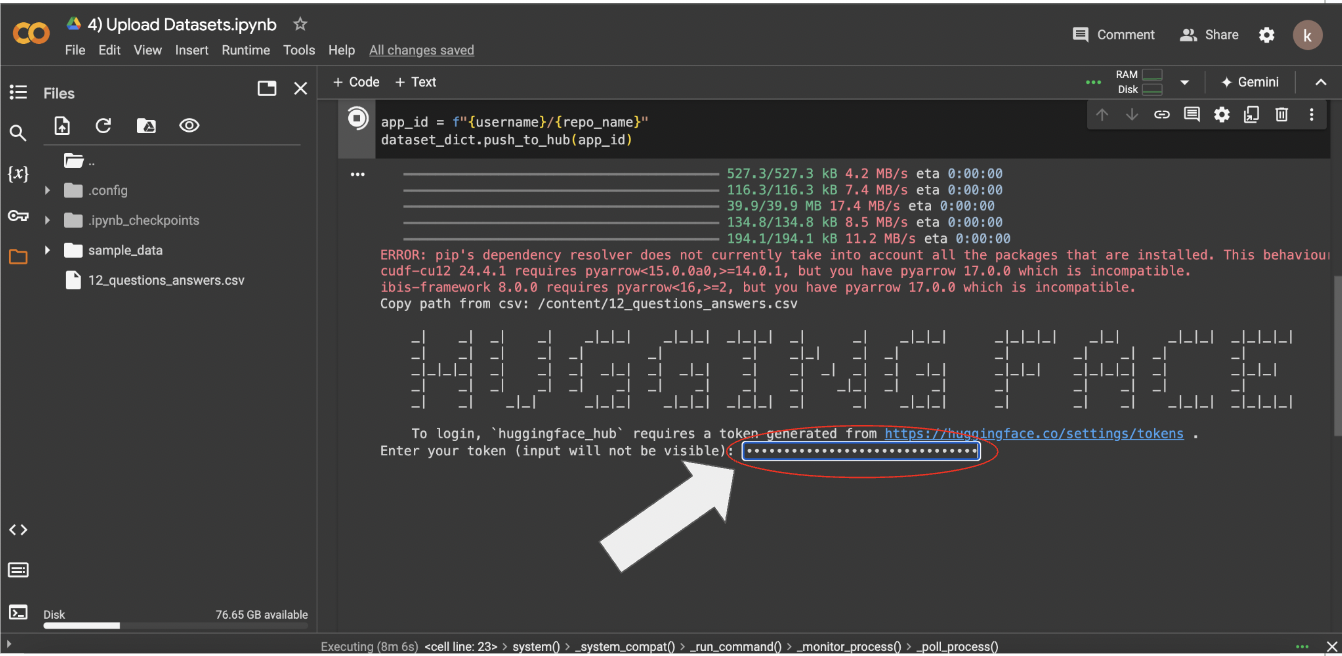This screenshot has width=1342, height=656.
Task: Open the Runtime menu
Action: pyautogui.click(x=245, y=50)
